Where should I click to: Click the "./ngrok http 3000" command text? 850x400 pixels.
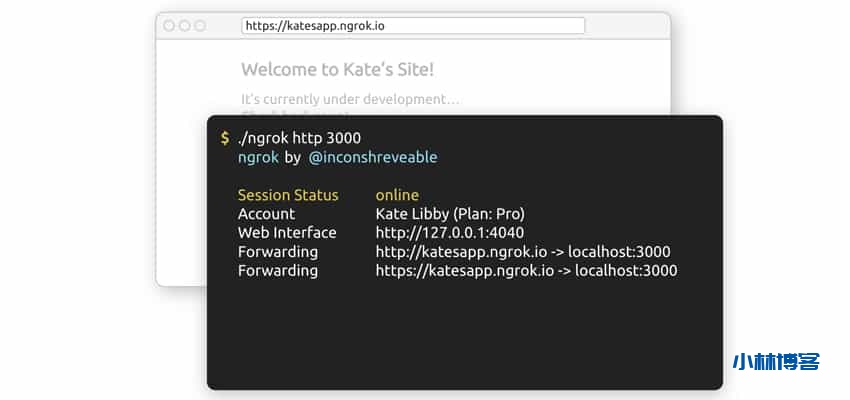(x=299, y=138)
